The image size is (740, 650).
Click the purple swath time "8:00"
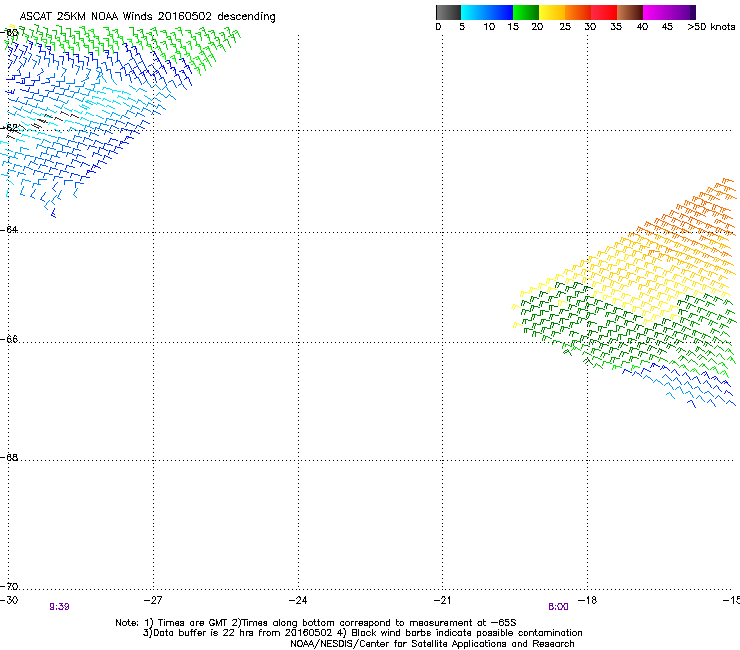(558, 607)
